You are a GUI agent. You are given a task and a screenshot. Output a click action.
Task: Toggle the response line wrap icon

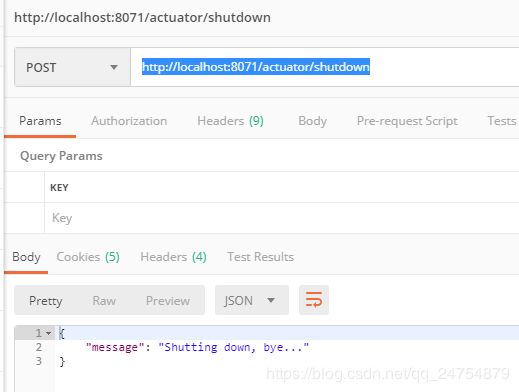(x=314, y=300)
